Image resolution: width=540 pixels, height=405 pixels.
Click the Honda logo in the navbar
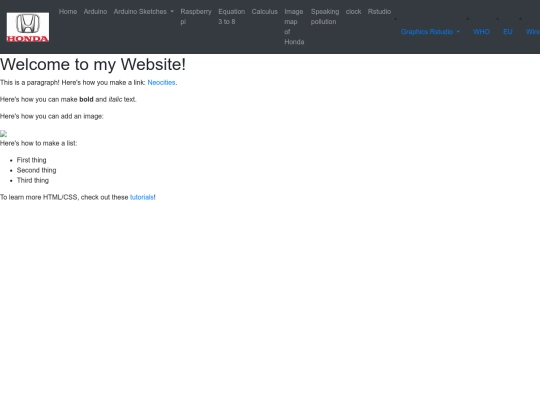pyautogui.click(x=28, y=27)
